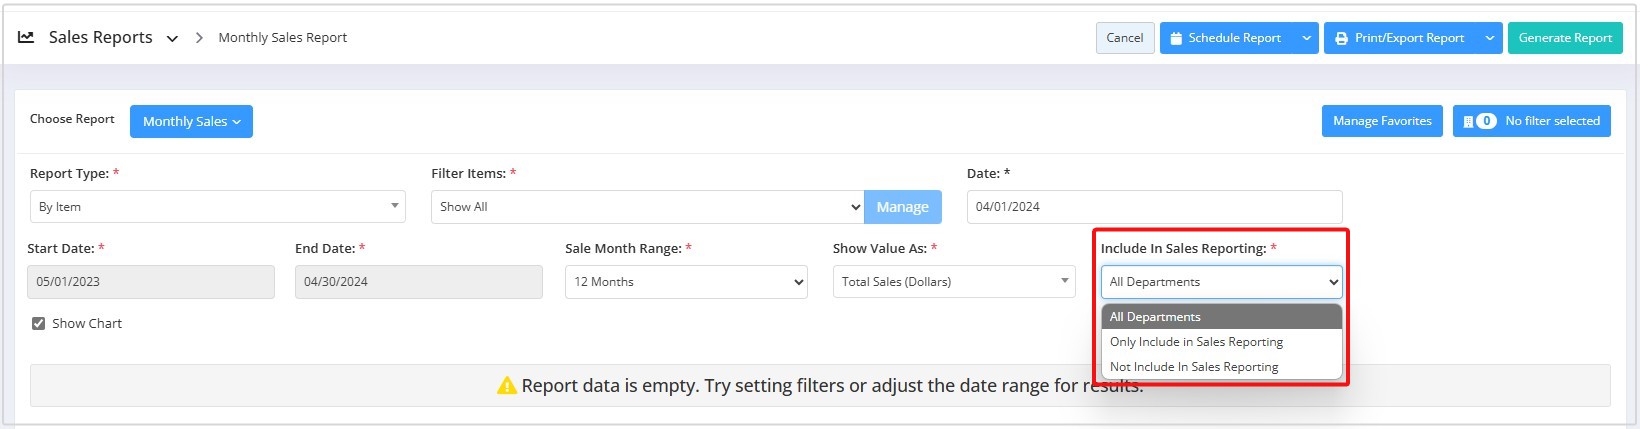Click the warning icon in empty report message
This screenshot has width=1640, height=429.
click(507, 385)
